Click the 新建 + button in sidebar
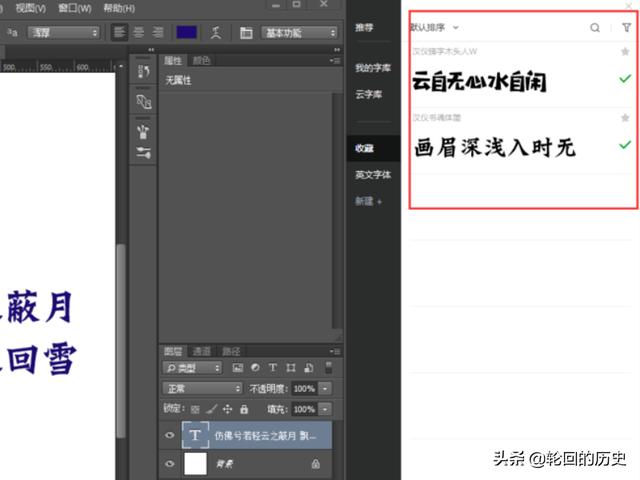 tap(368, 201)
